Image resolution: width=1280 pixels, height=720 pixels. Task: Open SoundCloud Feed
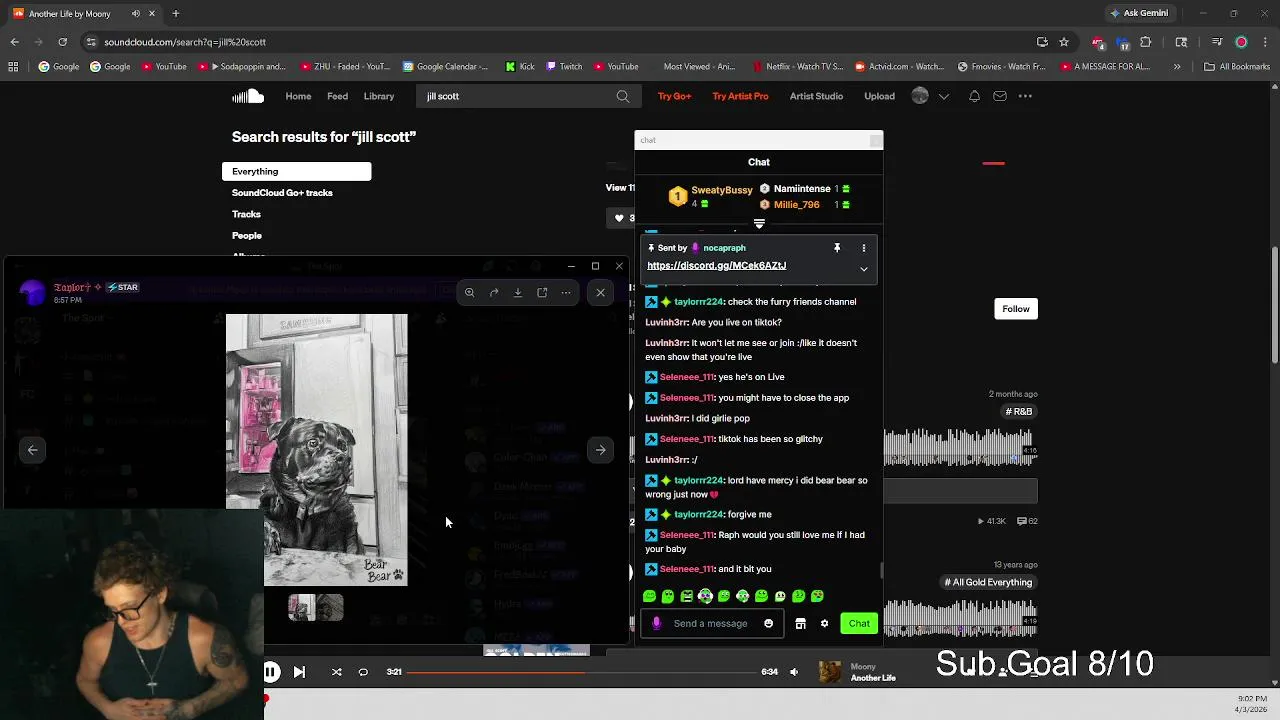(x=338, y=96)
